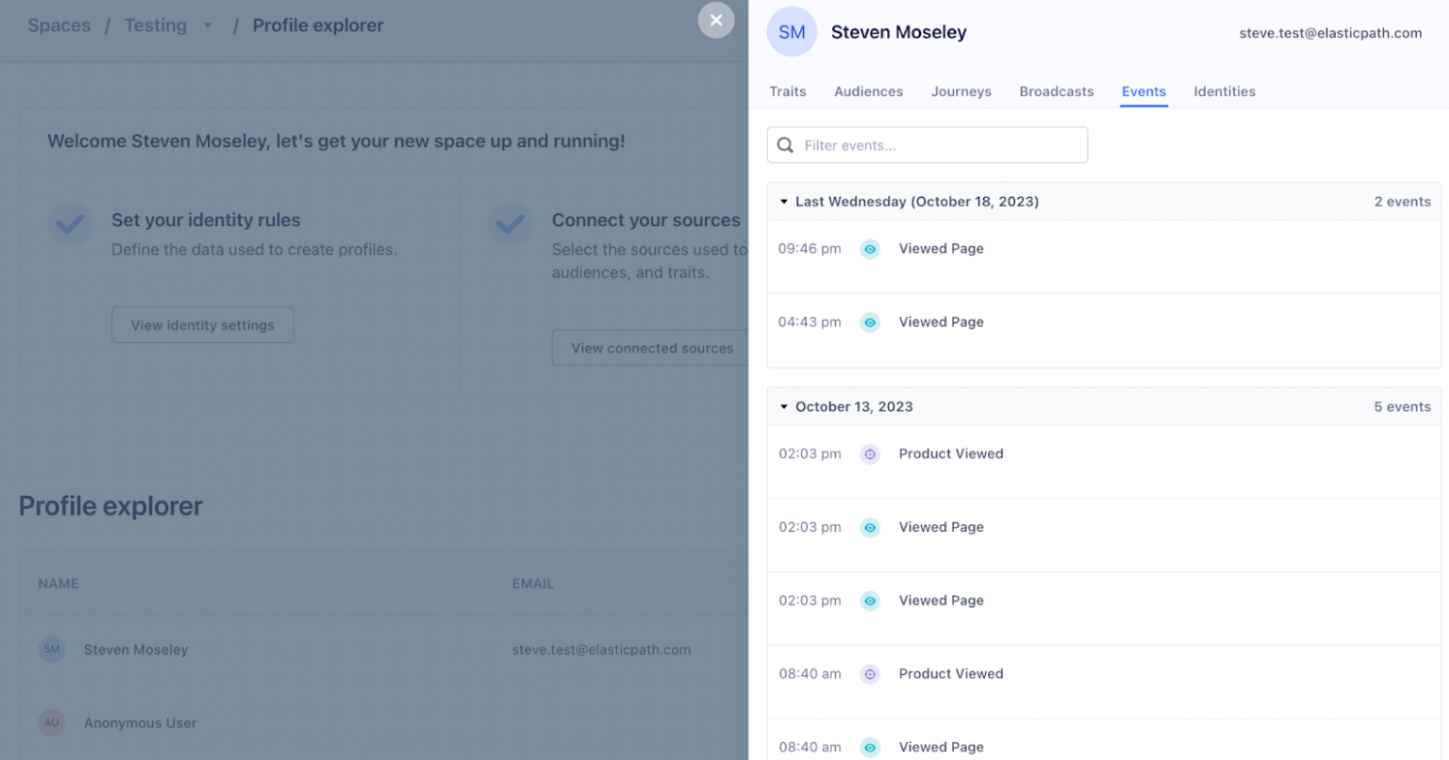Collapse the Last Wednesday October 18 event group
1449x760 pixels.
pos(784,201)
